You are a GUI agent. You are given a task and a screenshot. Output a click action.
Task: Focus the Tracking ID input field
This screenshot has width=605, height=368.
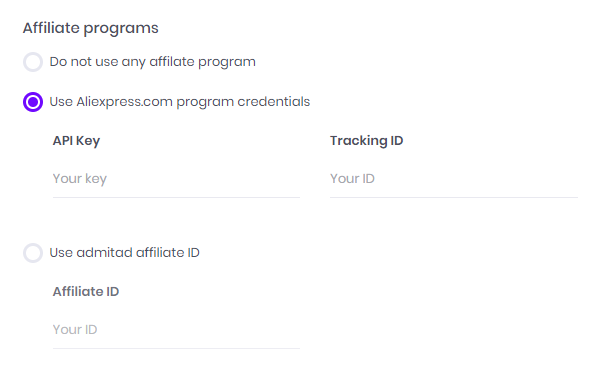click(x=454, y=179)
